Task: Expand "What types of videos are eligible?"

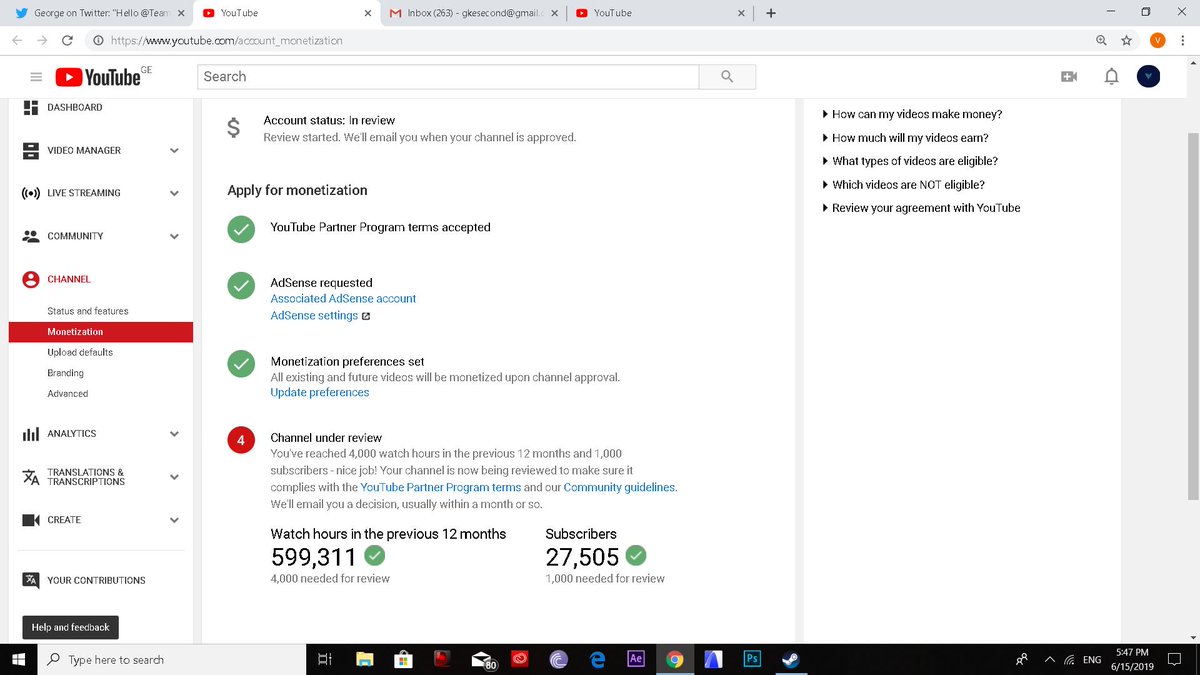Action: pyautogui.click(x=909, y=161)
